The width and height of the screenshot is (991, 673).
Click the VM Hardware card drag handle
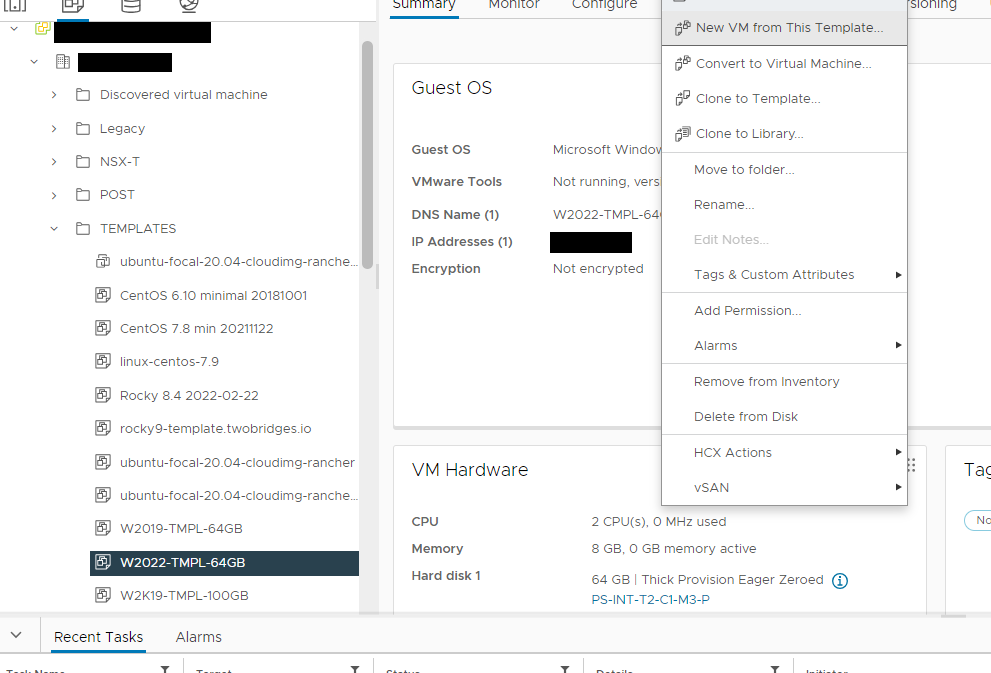coord(911,466)
